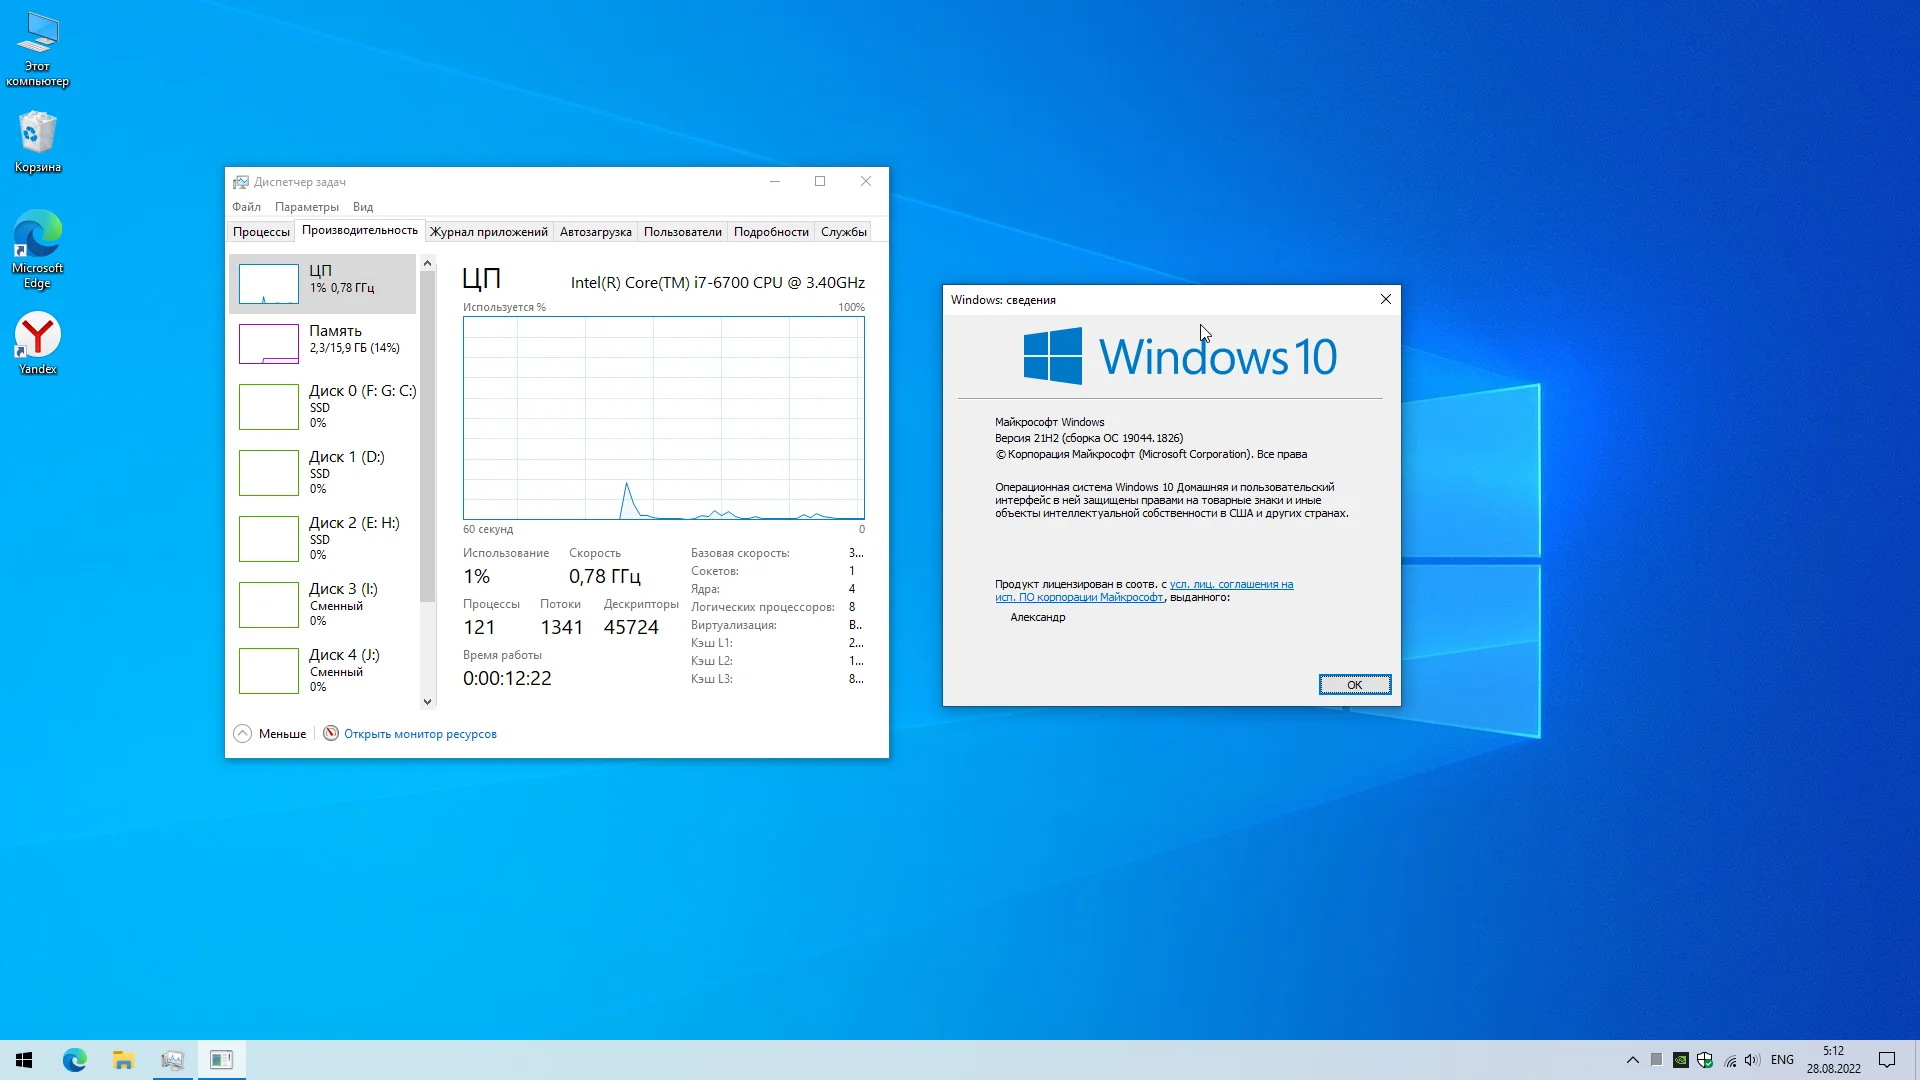Open Resource Monitor link
Image resolution: width=1920 pixels, height=1080 pixels.
(420, 734)
